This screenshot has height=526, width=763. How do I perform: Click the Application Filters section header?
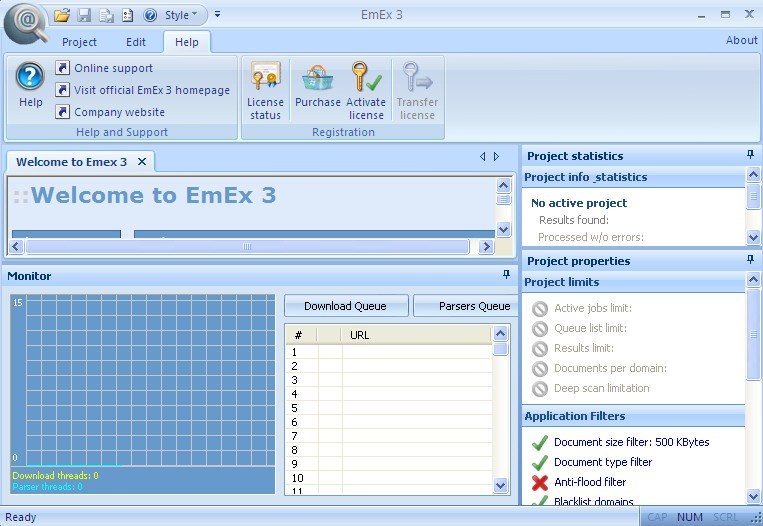pos(633,417)
